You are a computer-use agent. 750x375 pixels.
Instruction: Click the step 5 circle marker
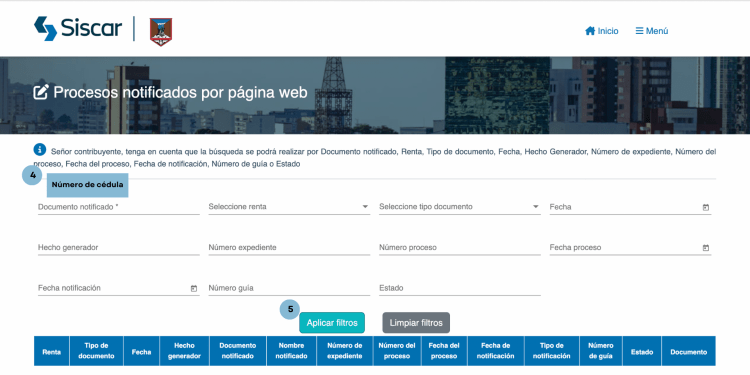point(290,309)
